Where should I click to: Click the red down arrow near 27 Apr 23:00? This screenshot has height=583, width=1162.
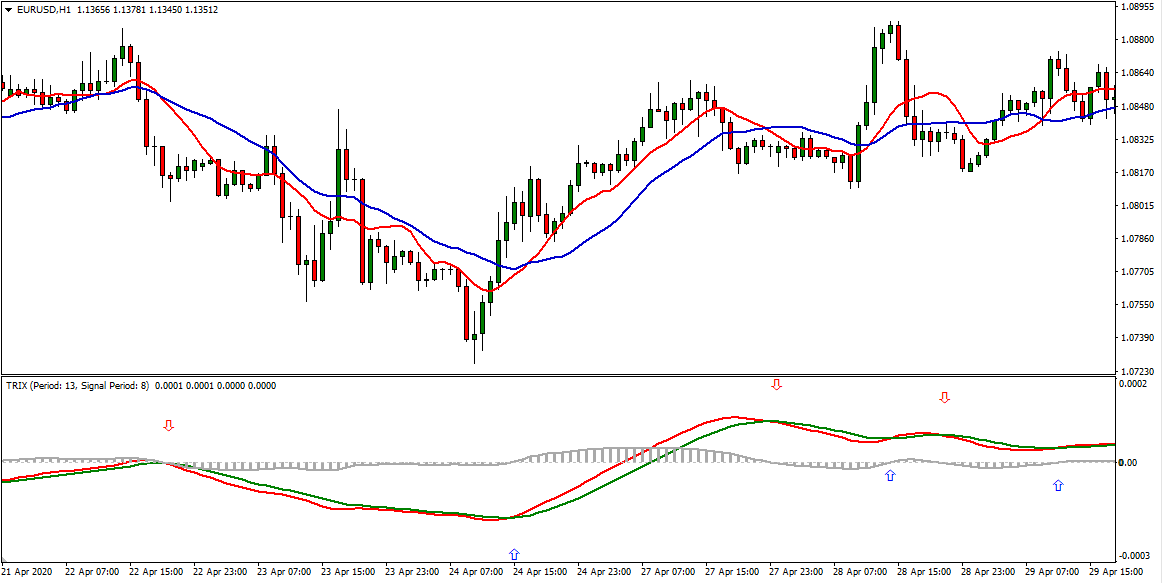(778, 384)
